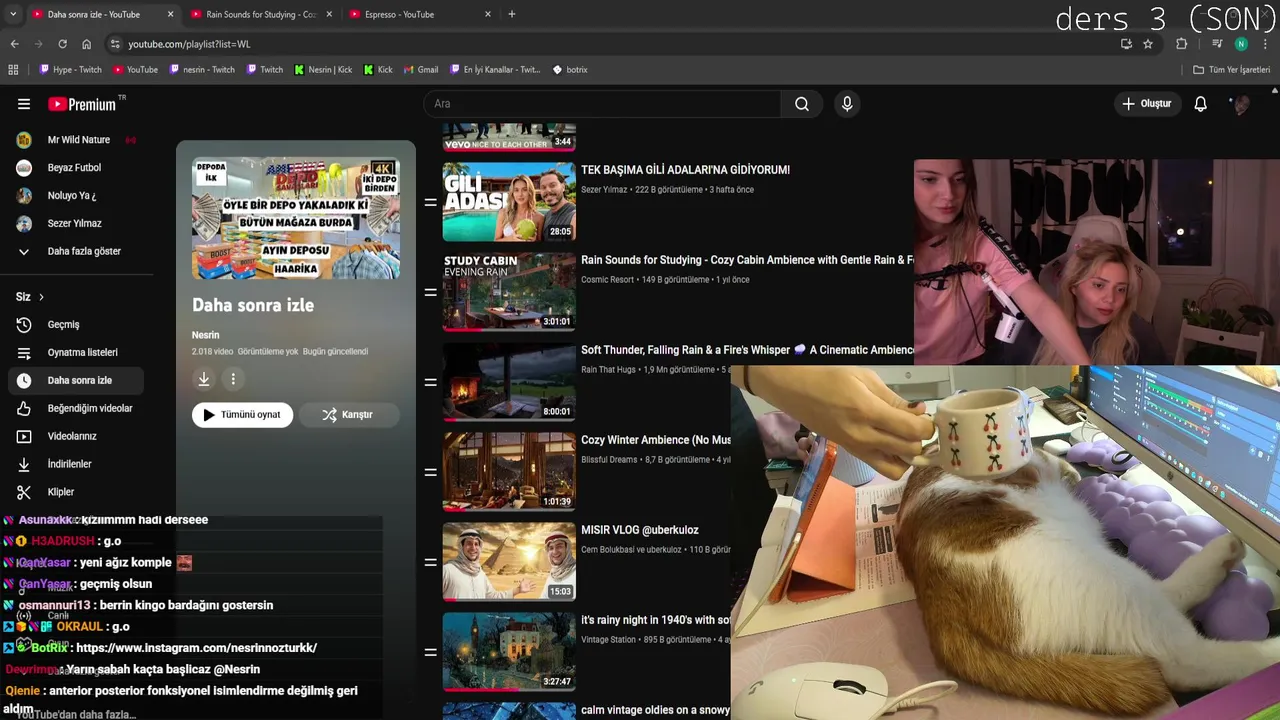The height and width of the screenshot is (720, 1280).
Task: Open browser home page
Action: click(86, 44)
